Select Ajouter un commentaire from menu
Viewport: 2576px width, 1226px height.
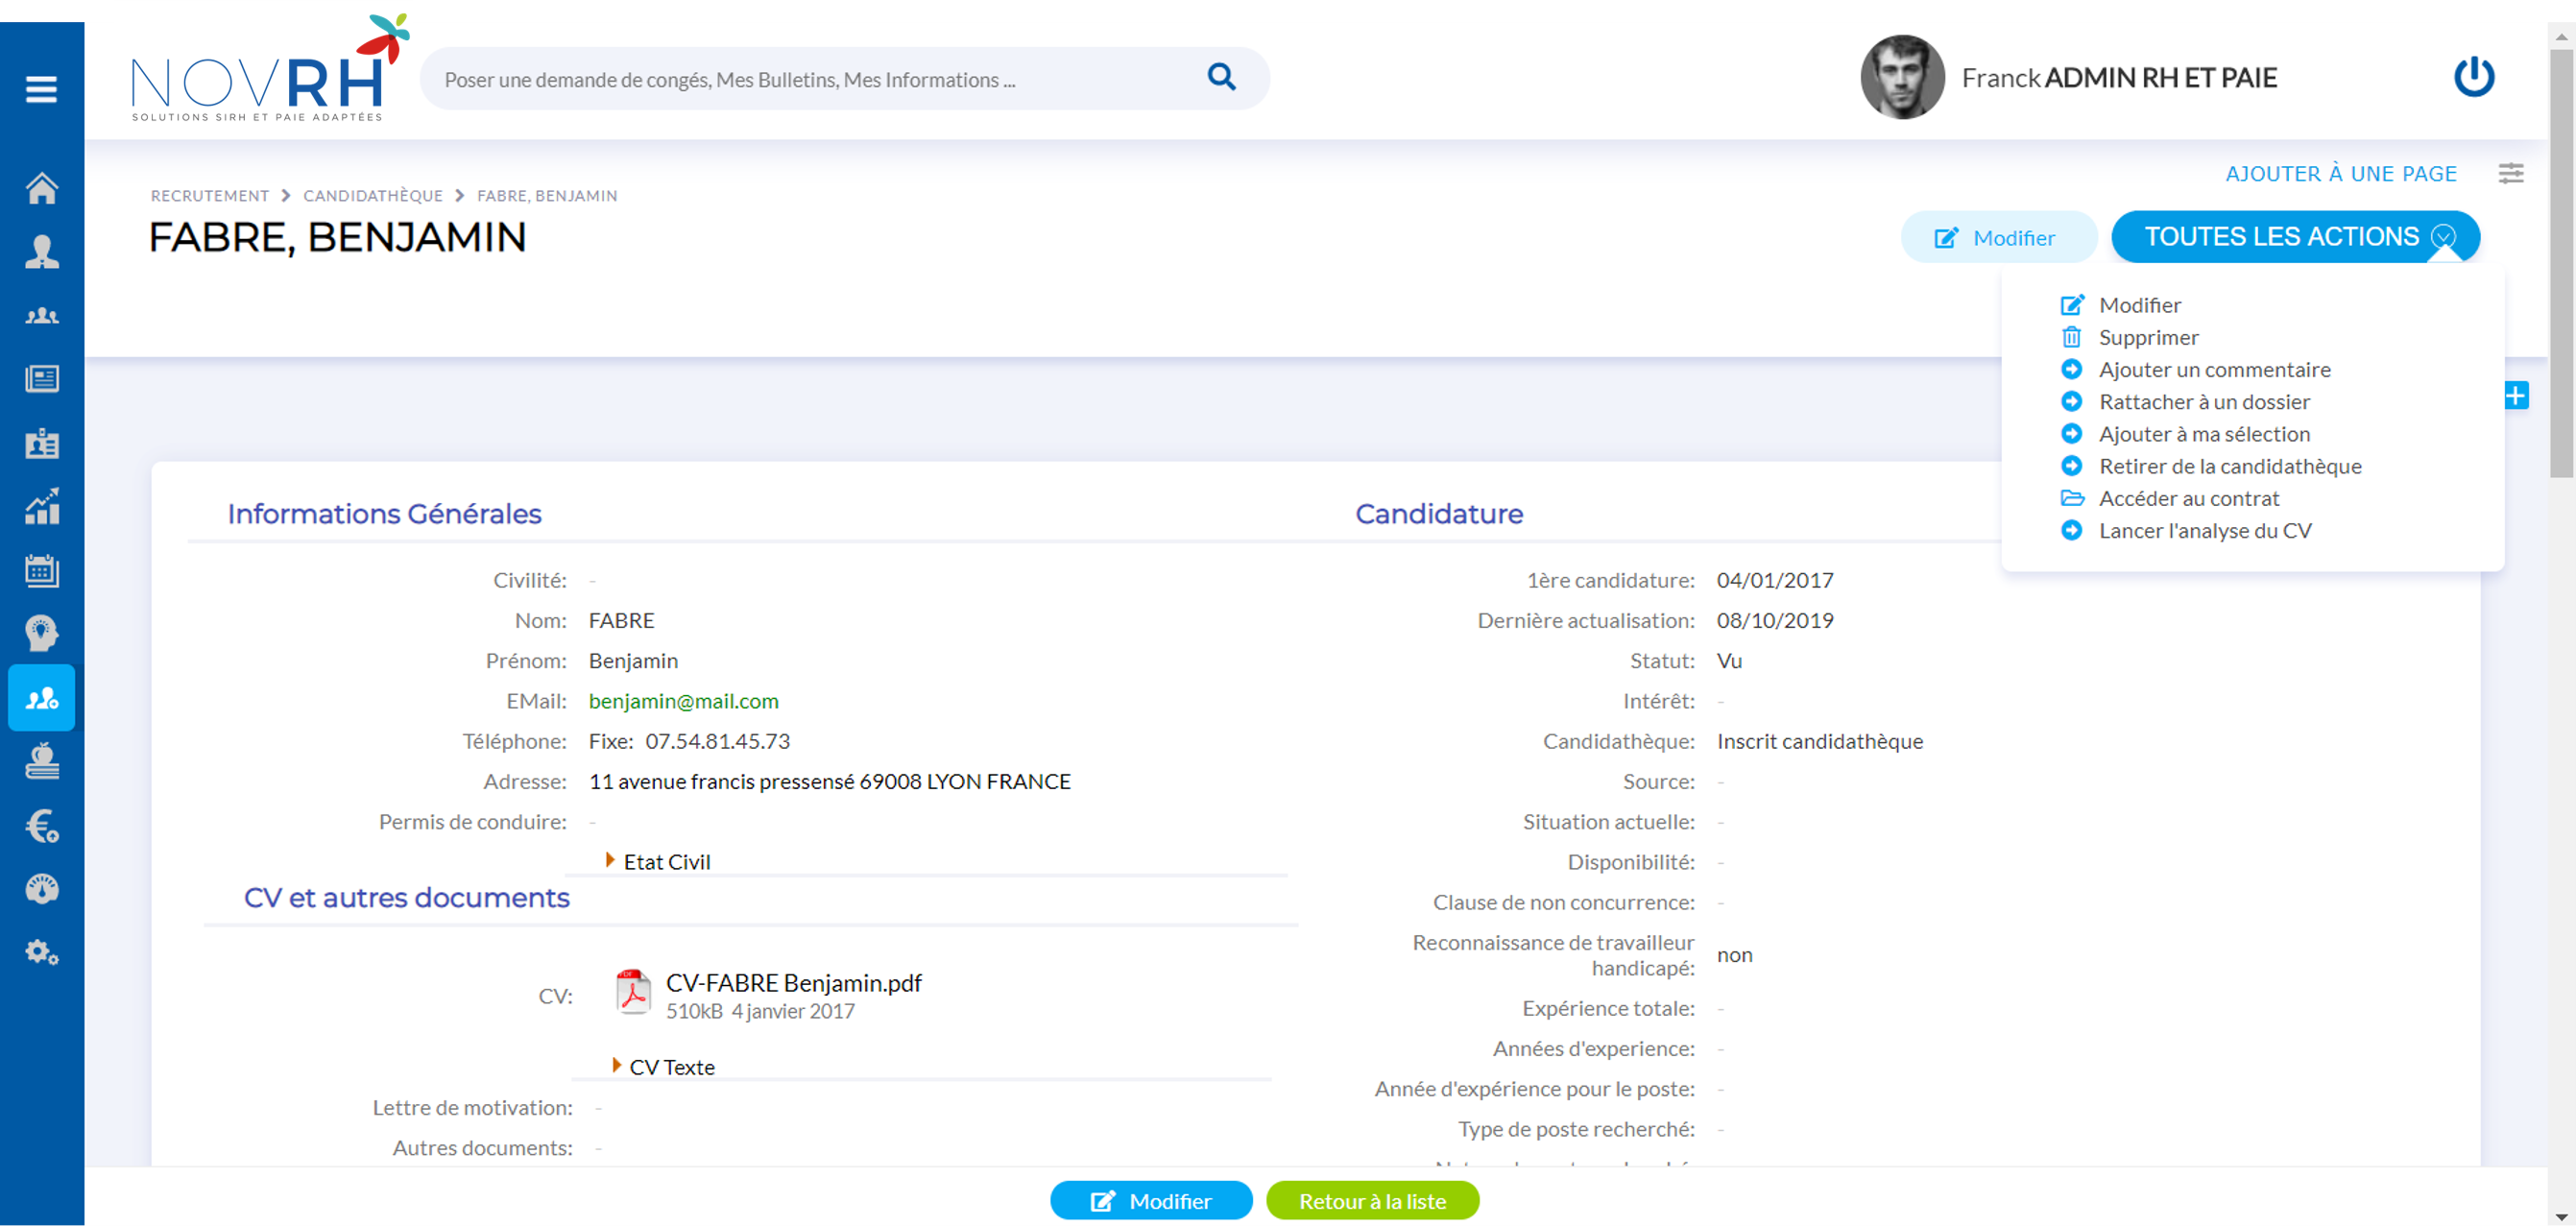pyautogui.click(x=2215, y=368)
